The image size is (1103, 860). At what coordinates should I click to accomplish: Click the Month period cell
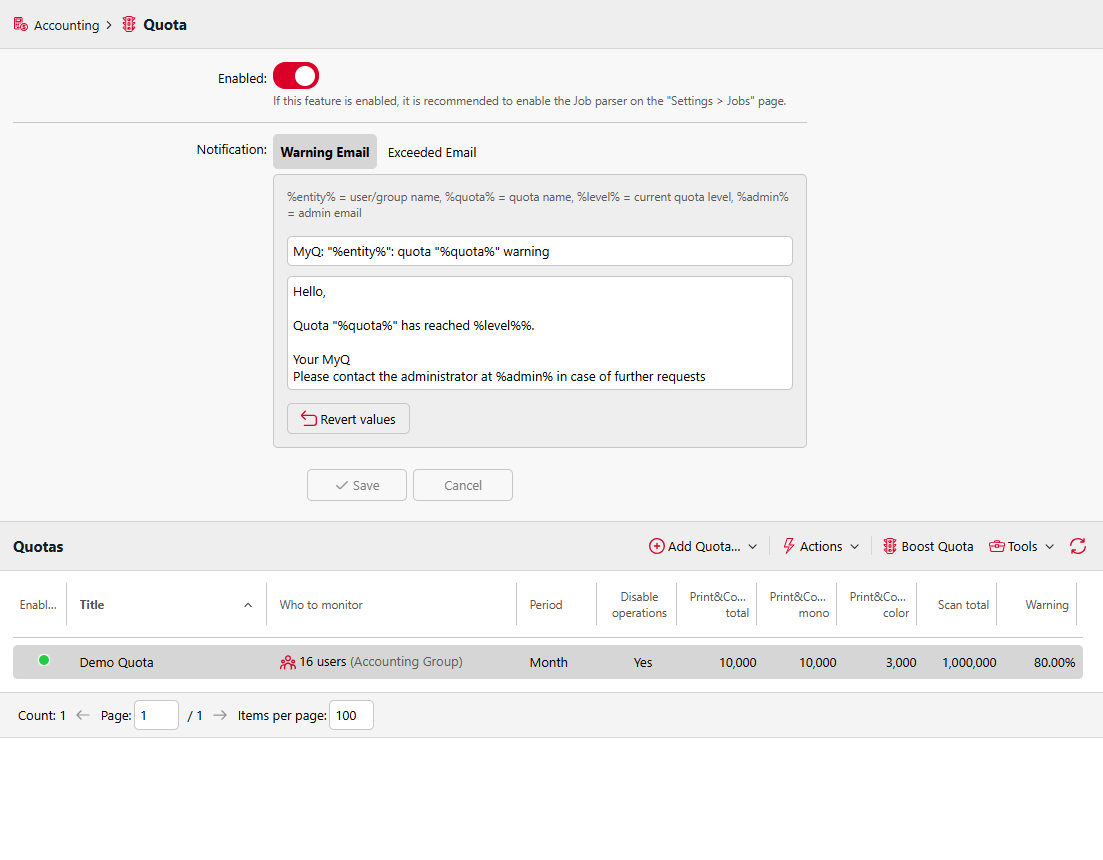tap(549, 662)
